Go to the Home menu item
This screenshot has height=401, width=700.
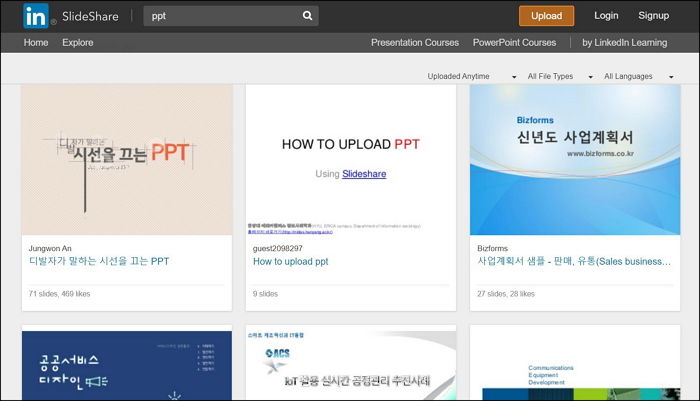pos(36,42)
